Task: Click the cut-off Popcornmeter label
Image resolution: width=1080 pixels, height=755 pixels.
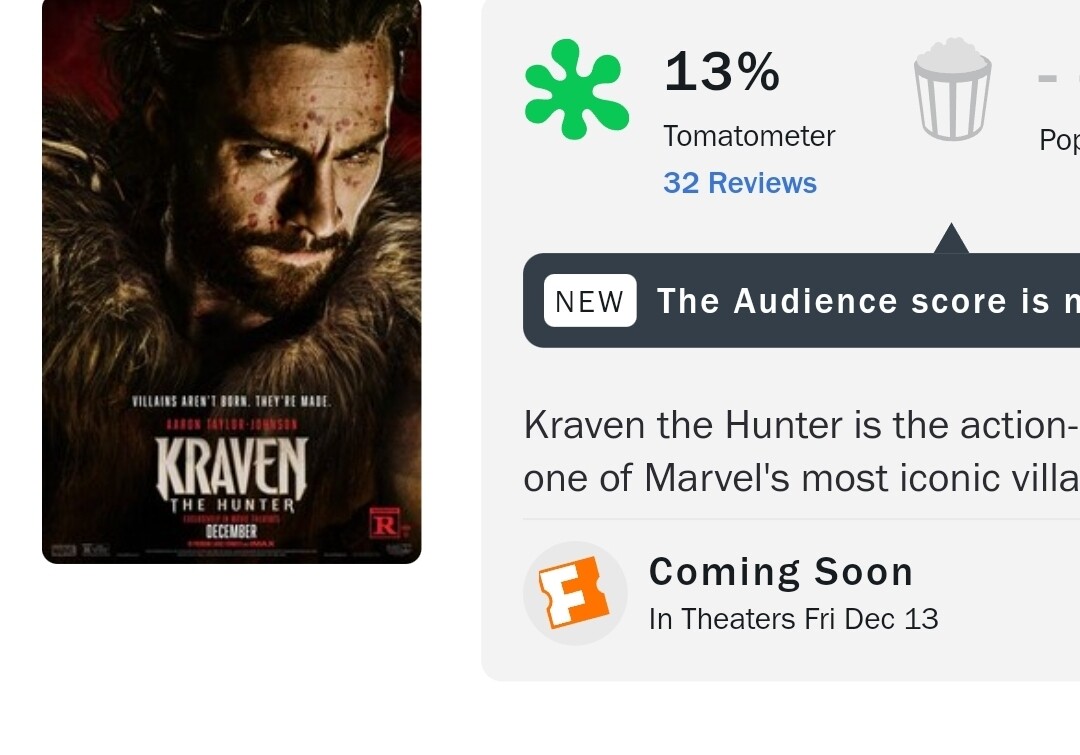Action: (1059, 140)
